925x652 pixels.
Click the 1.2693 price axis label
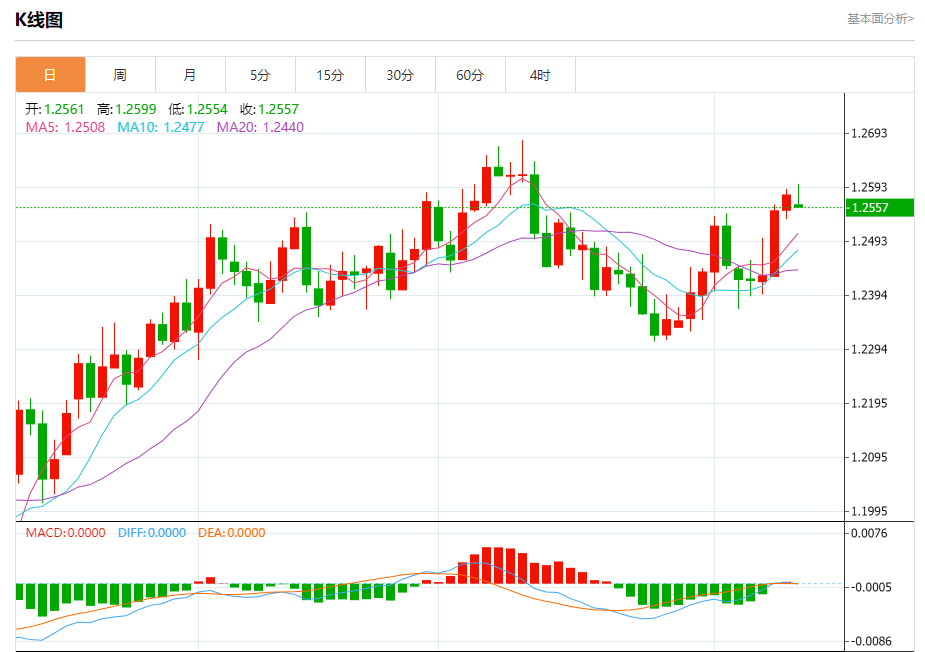tap(869, 133)
